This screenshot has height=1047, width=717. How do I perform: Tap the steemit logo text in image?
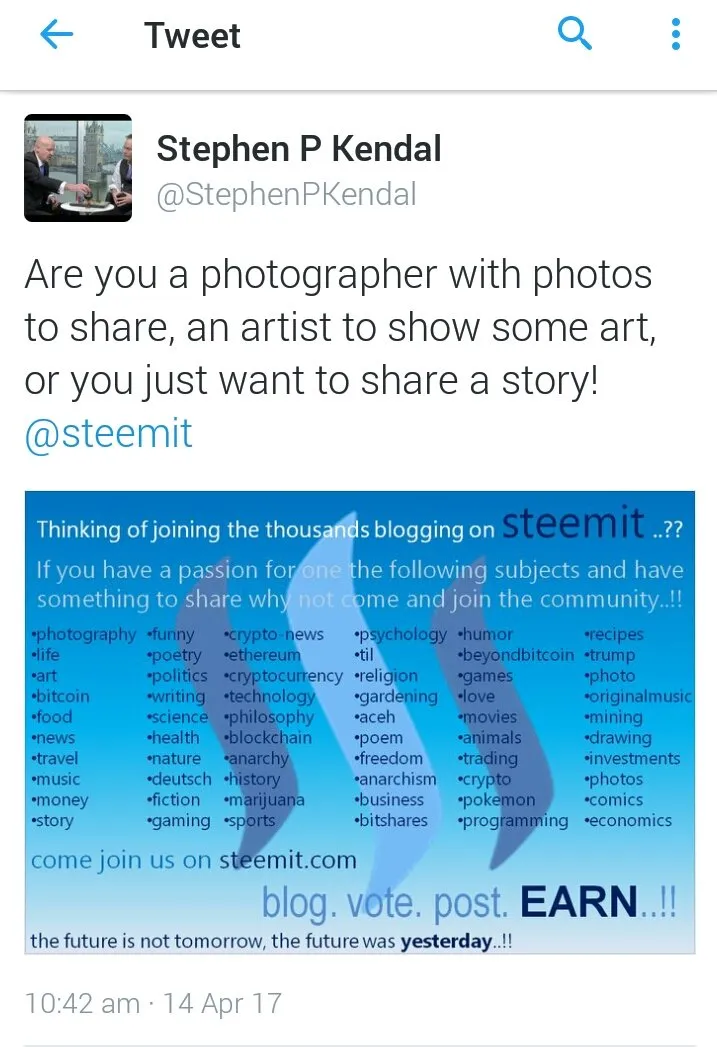point(573,523)
